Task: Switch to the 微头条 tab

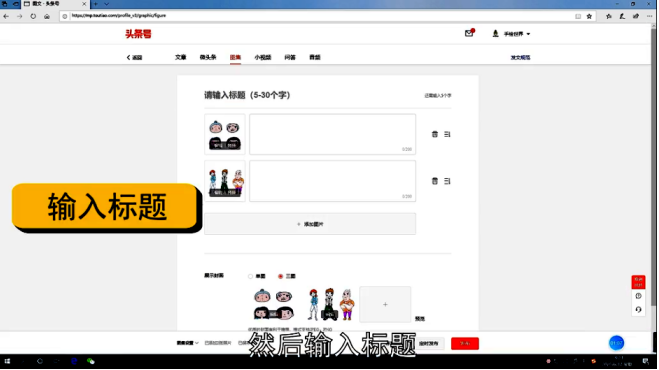Action: tap(208, 57)
